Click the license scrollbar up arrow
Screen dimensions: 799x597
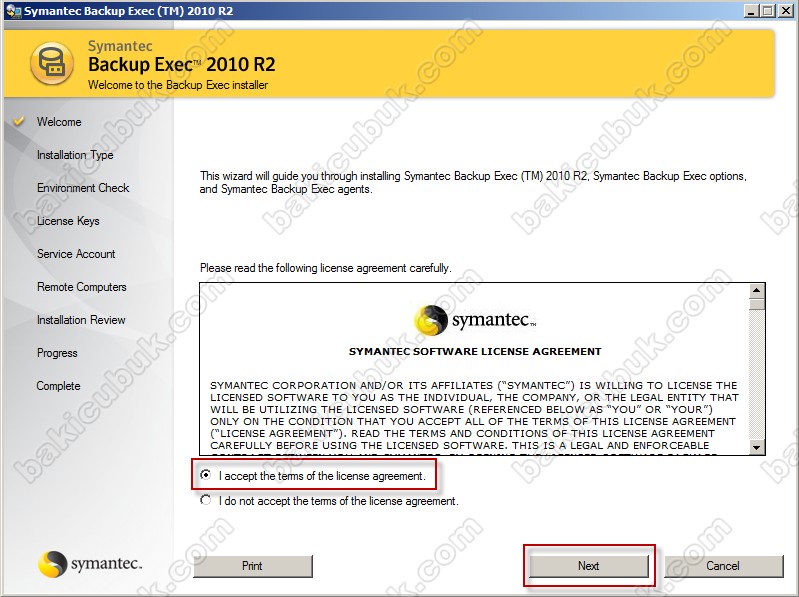click(x=757, y=291)
